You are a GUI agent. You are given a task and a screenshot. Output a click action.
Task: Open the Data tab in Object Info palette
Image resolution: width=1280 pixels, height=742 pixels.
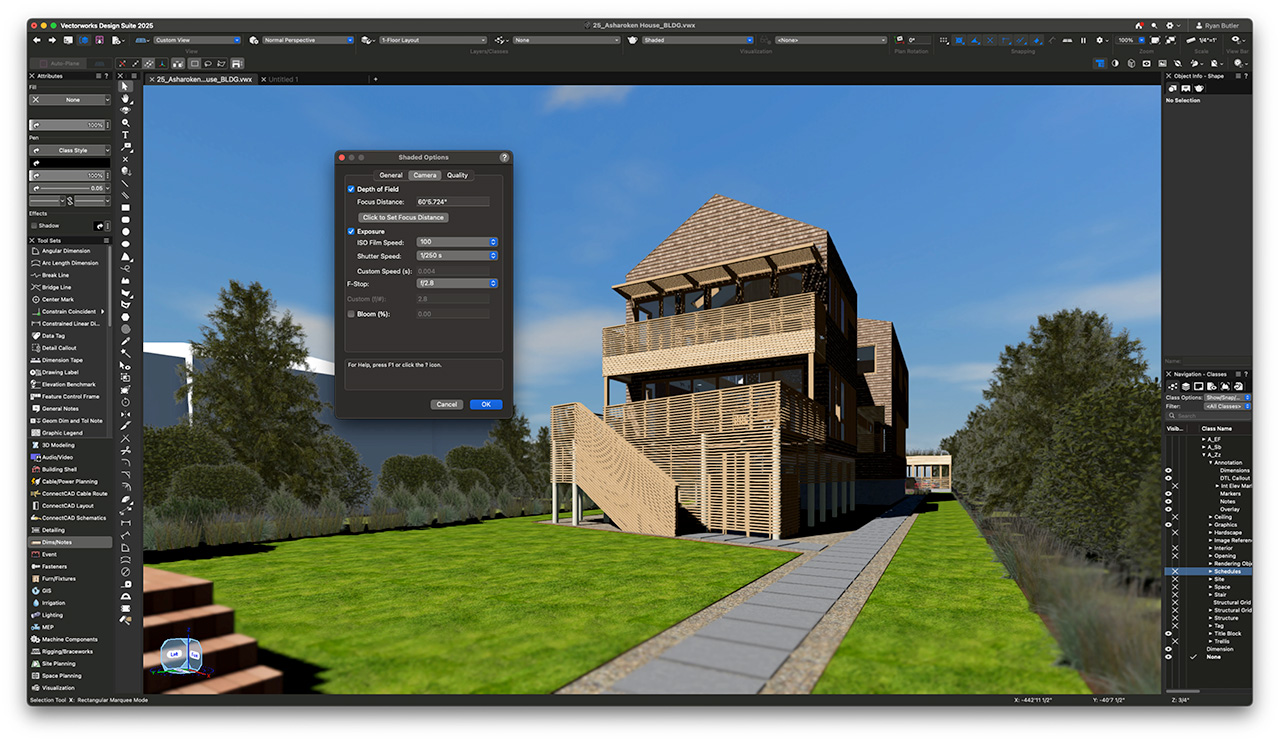coord(1186,88)
